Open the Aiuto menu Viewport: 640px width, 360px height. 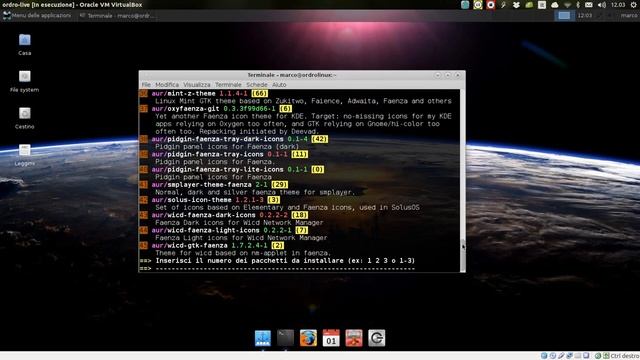(x=279, y=84)
